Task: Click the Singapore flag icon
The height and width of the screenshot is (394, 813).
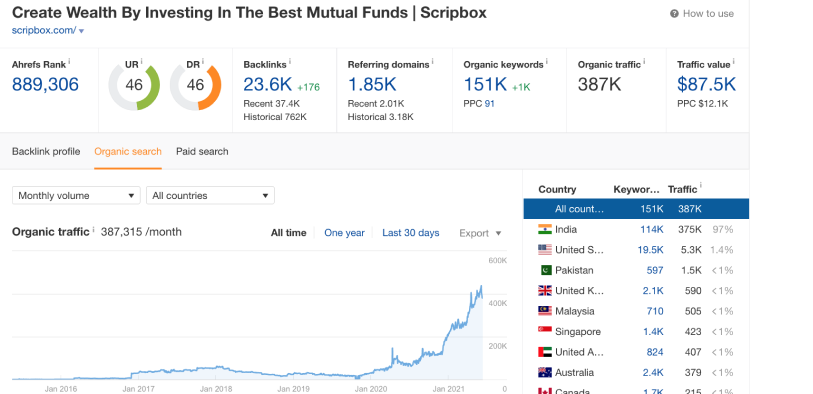Action: 545,331
